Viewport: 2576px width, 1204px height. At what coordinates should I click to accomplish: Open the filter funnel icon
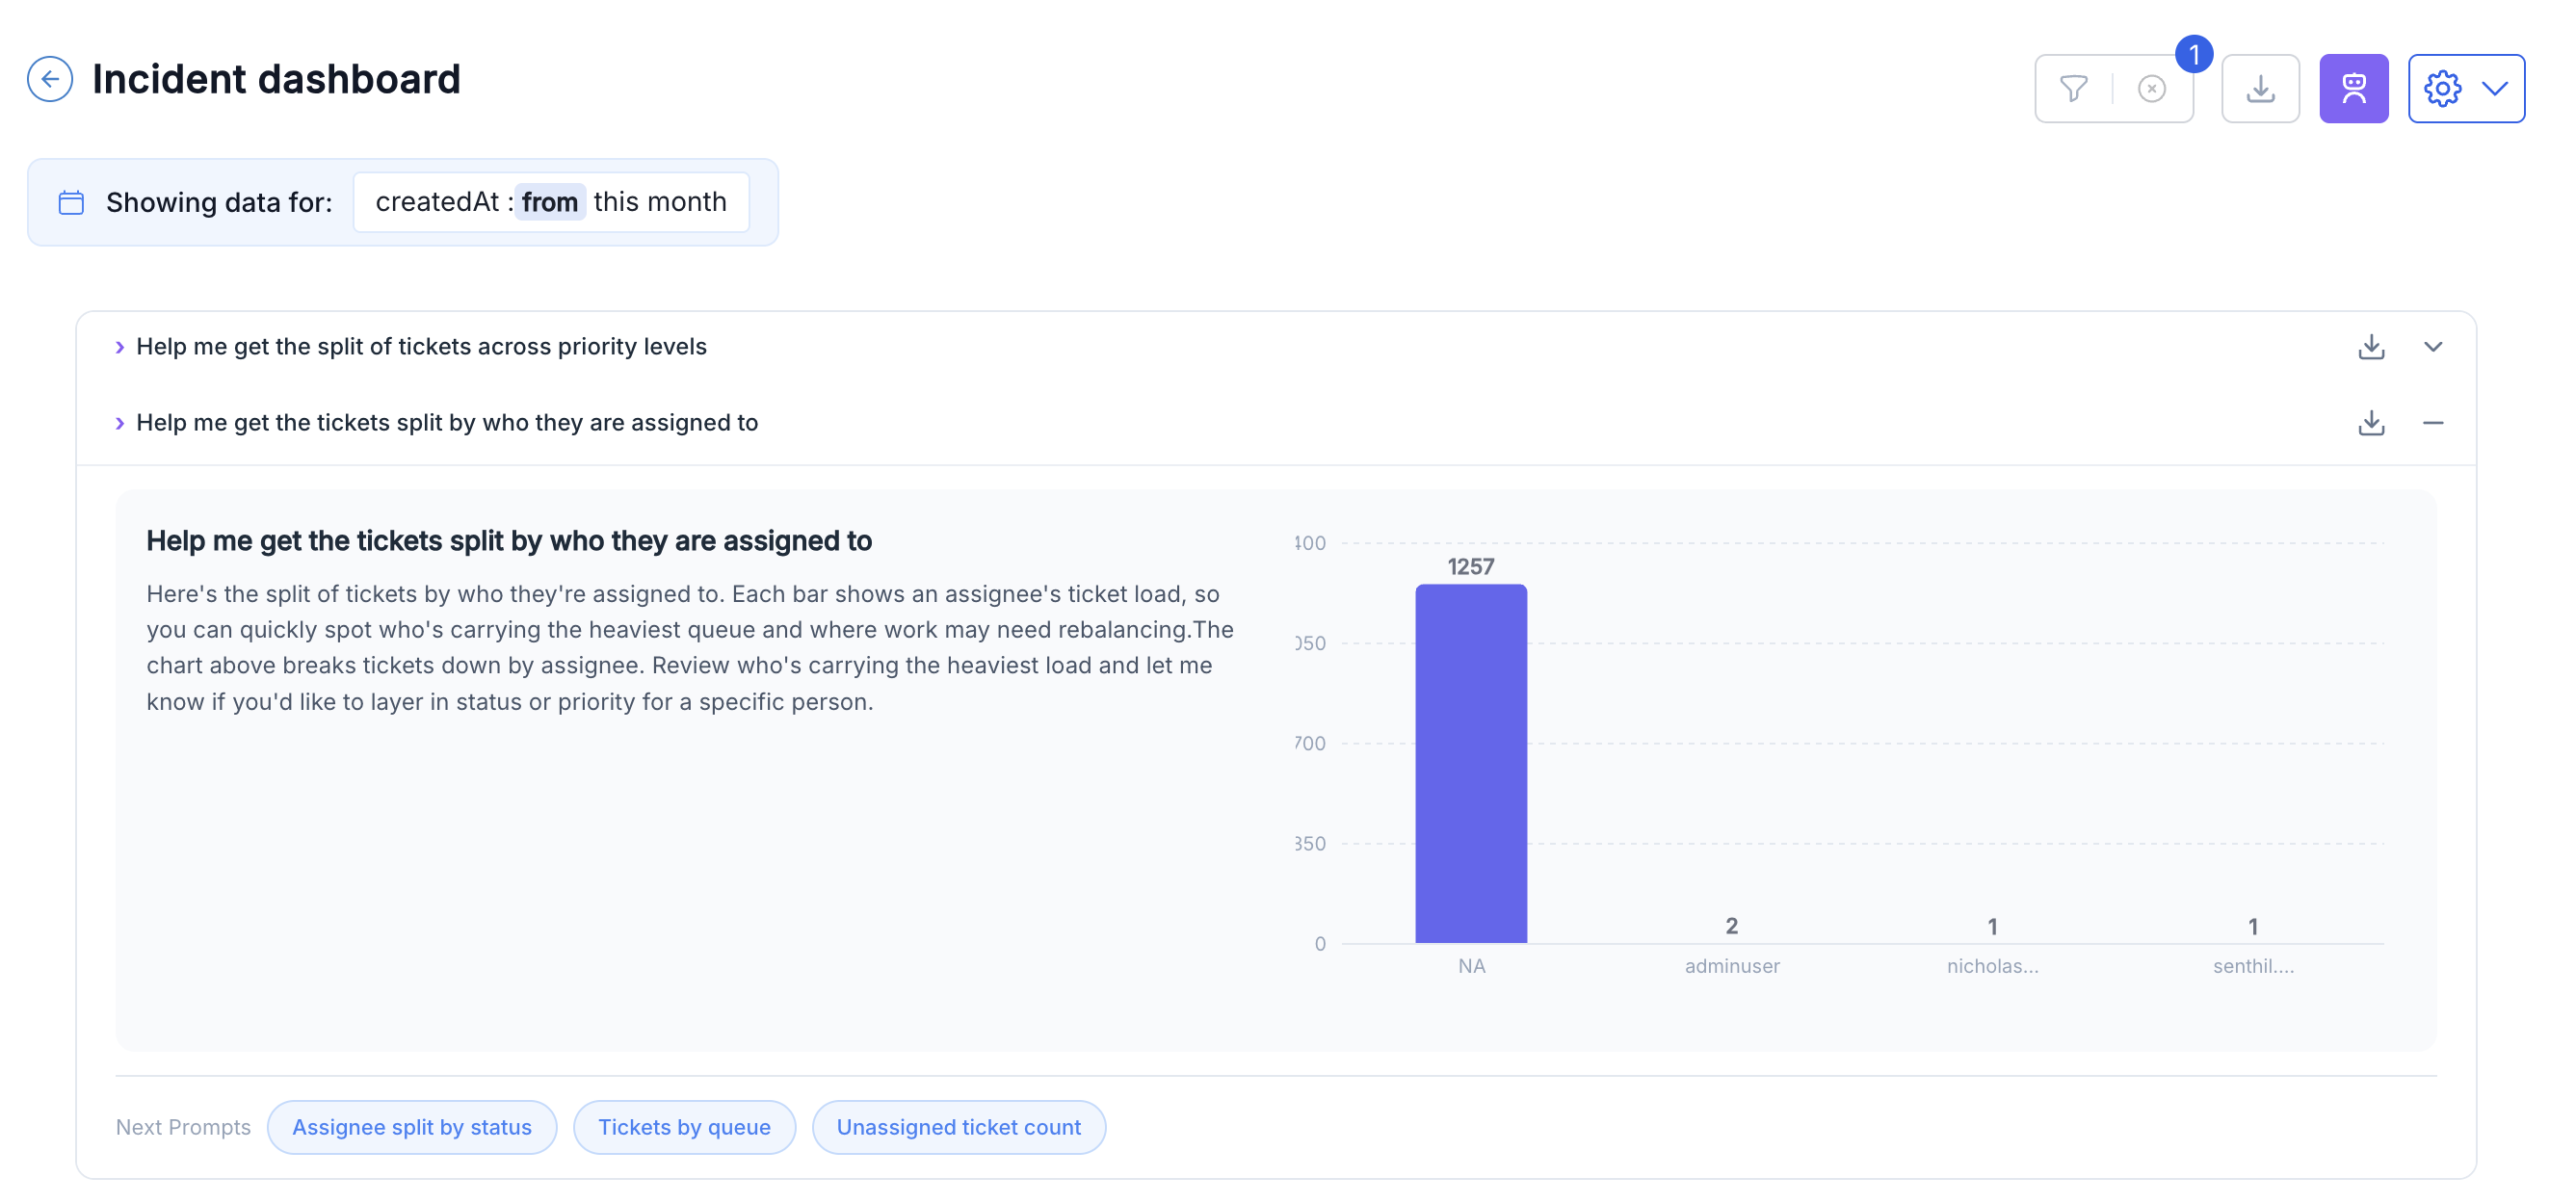2073,89
